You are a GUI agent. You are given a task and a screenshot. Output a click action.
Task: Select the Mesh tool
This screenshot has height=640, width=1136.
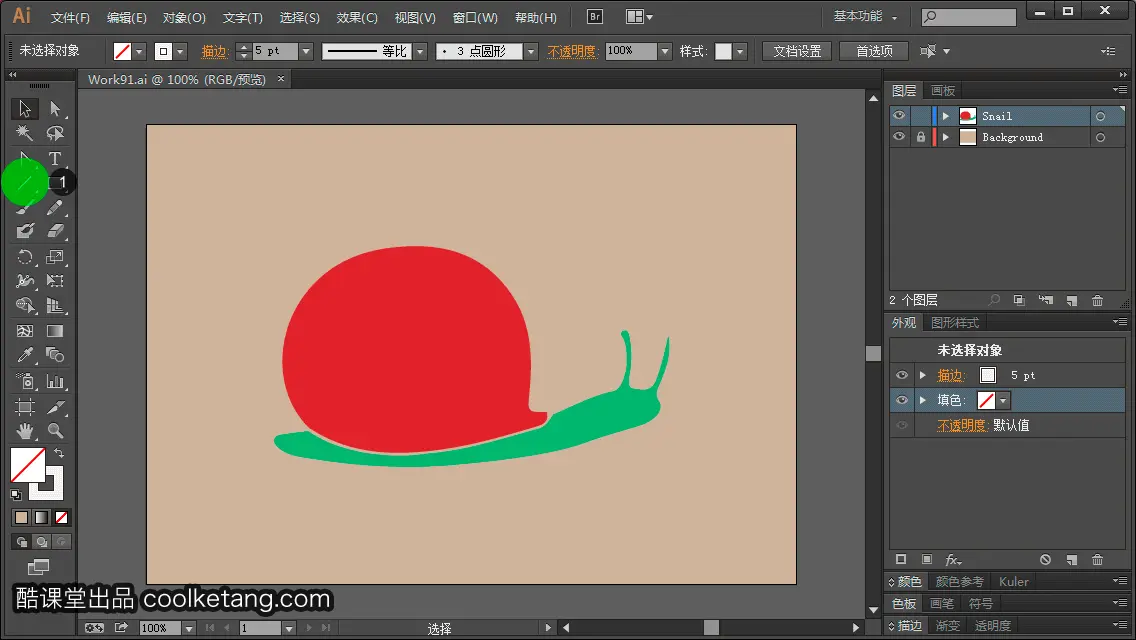[25, 331]
